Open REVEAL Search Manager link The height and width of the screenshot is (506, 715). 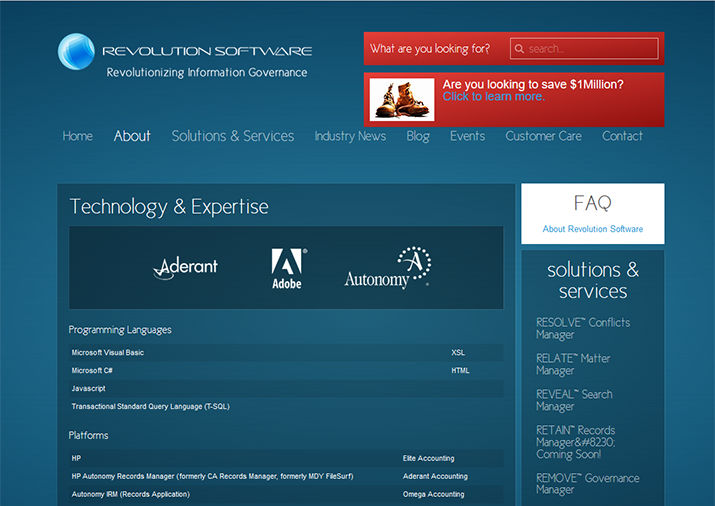tap(574, 400)
